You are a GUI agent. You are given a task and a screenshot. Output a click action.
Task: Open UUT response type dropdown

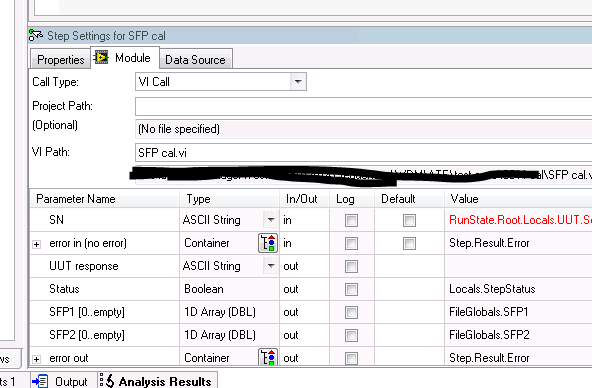tap(271, 266)
